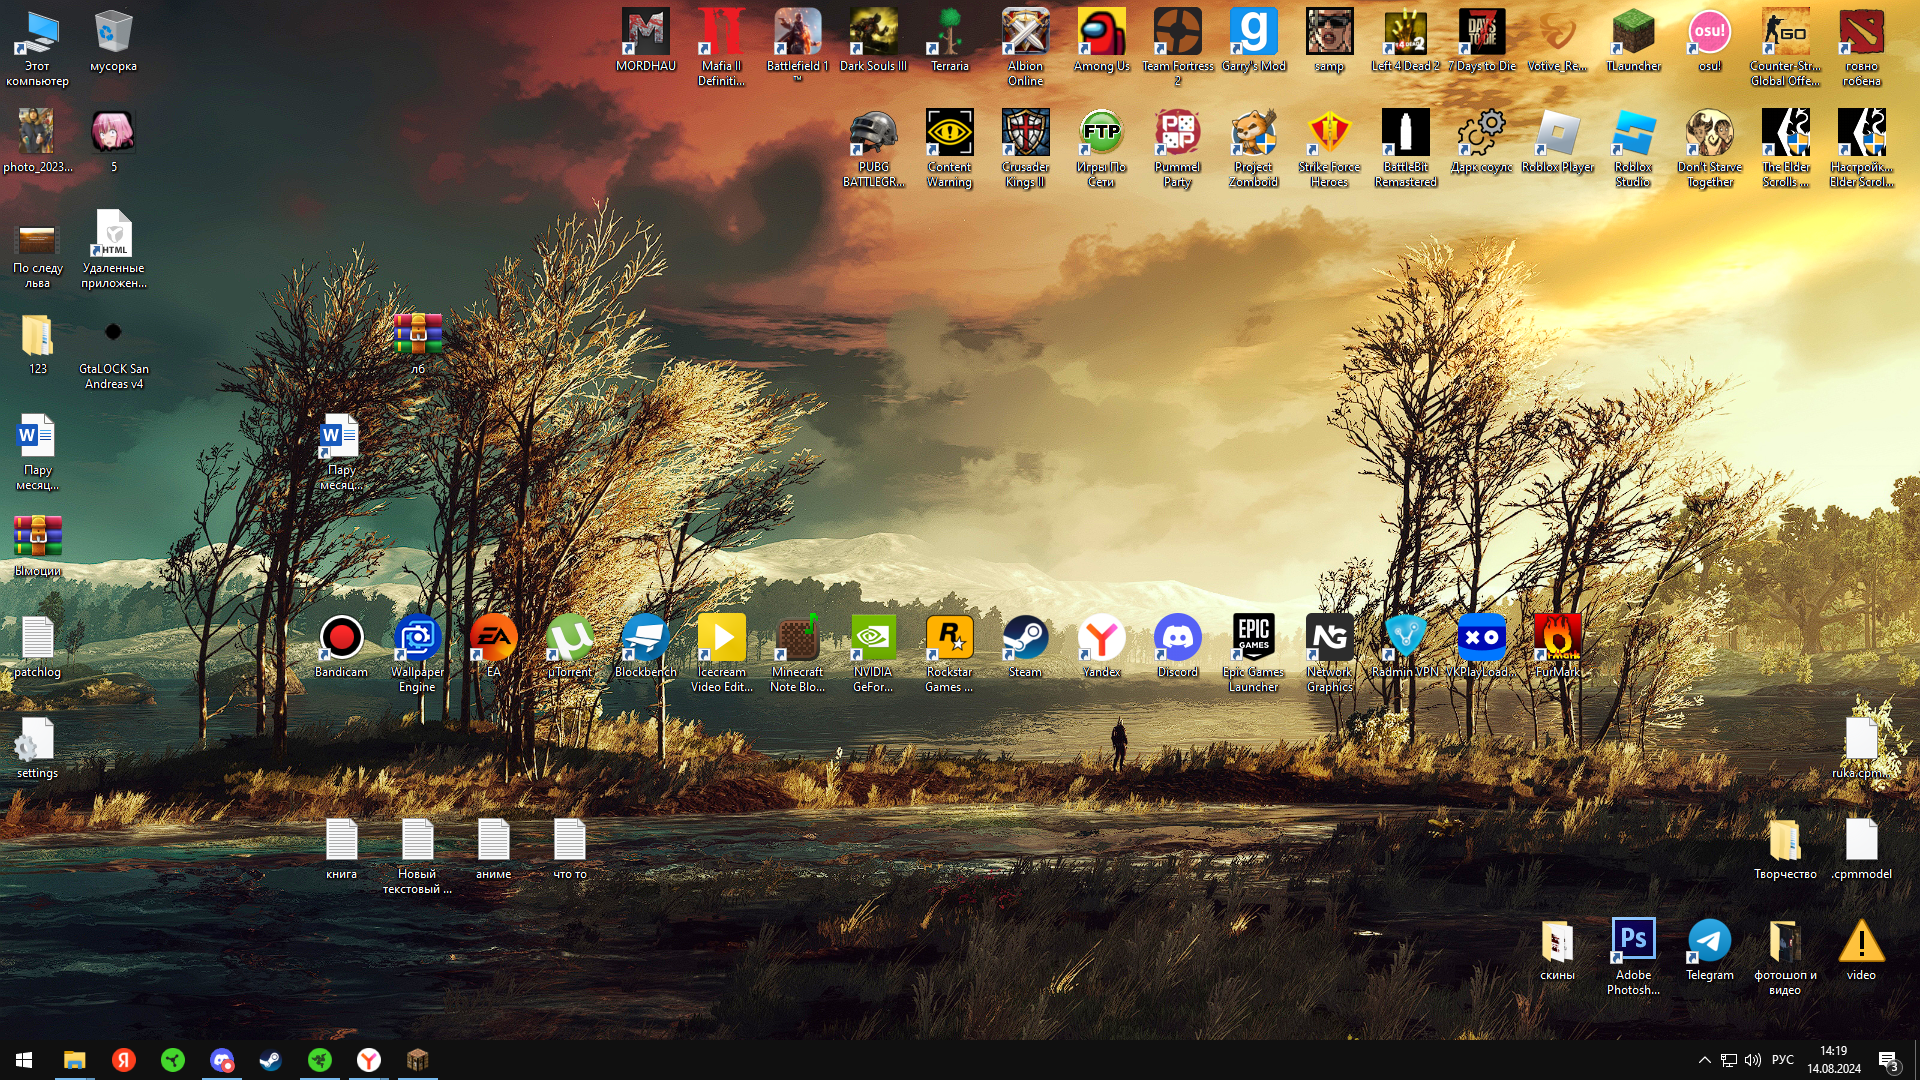Open Radmin VPN shortcut

[1405, 647]
